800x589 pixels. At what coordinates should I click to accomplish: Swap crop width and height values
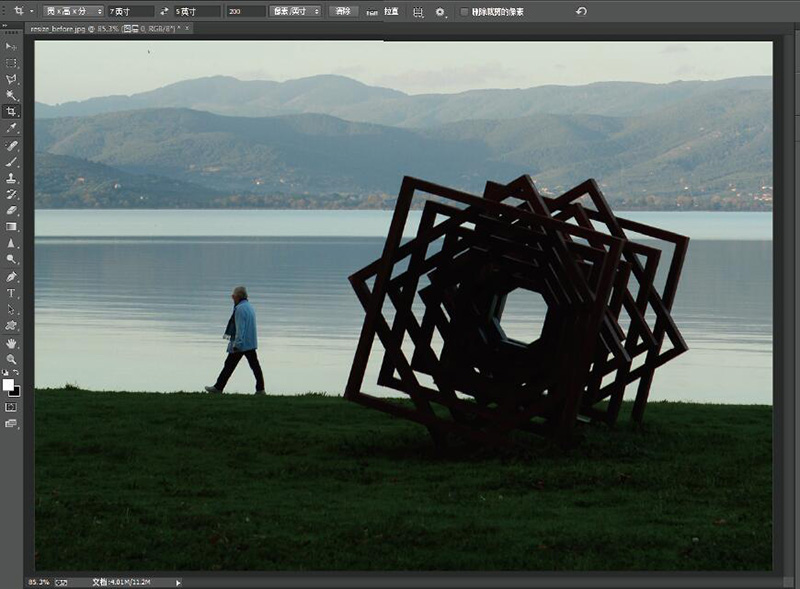(x=164, y=11)
